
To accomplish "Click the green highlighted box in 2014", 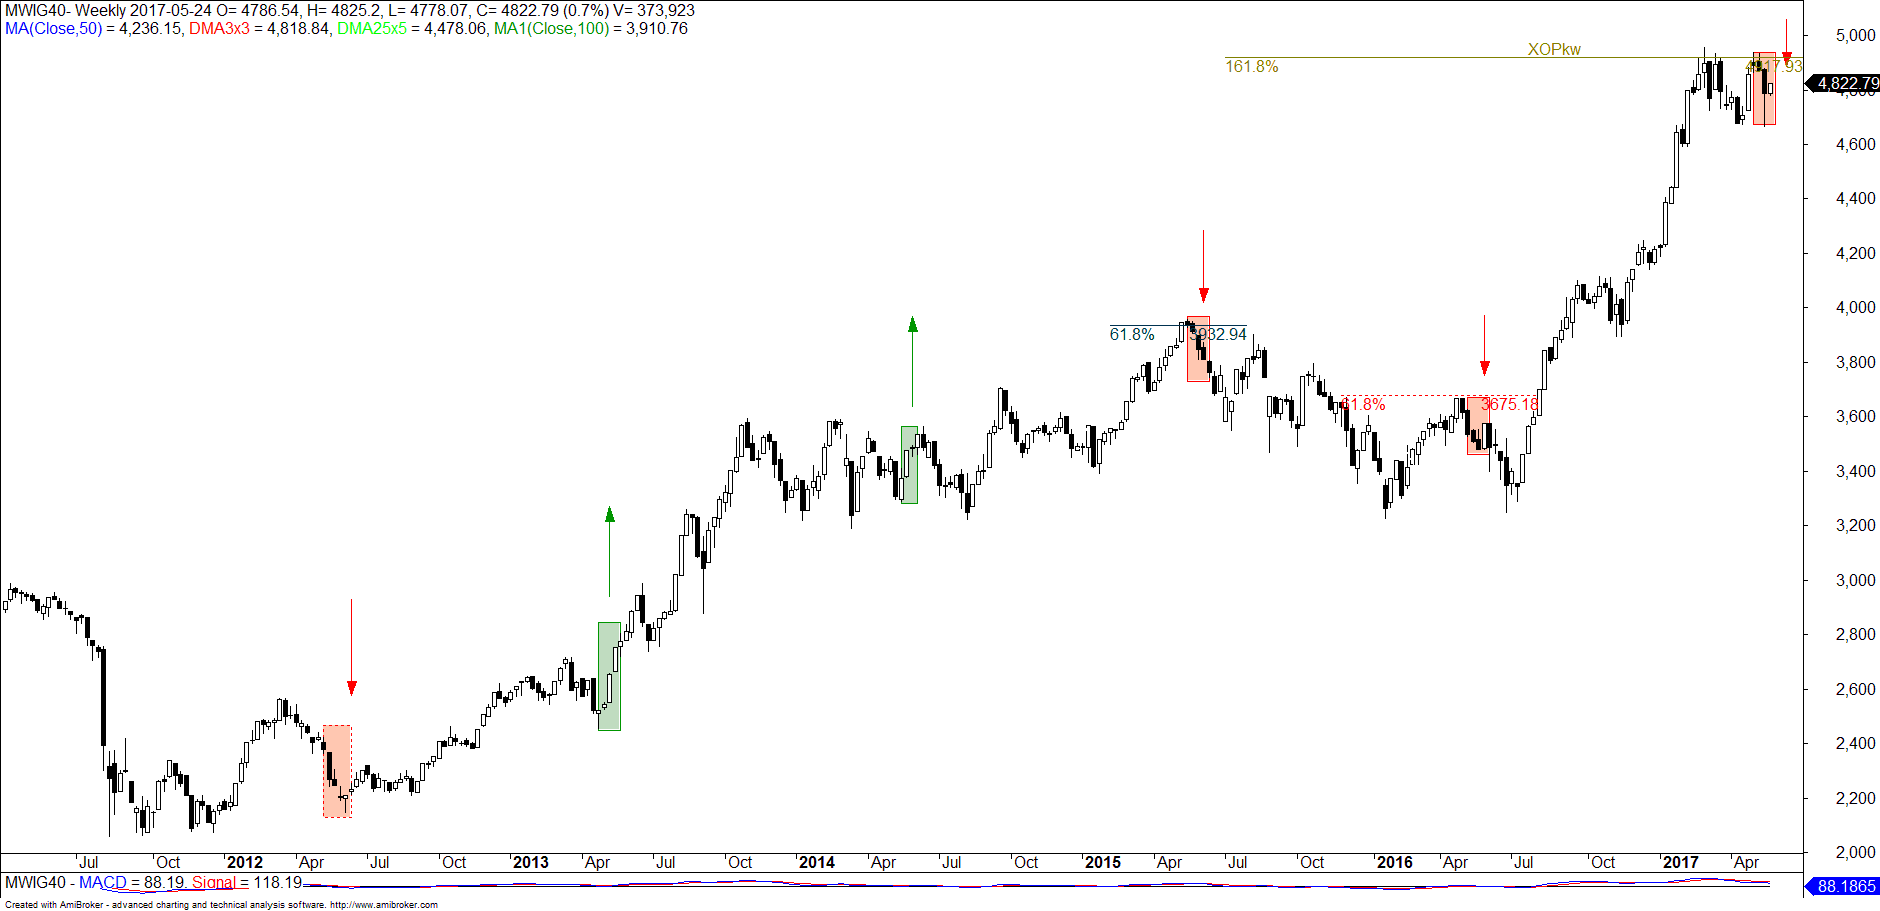I will pos(909,465).
